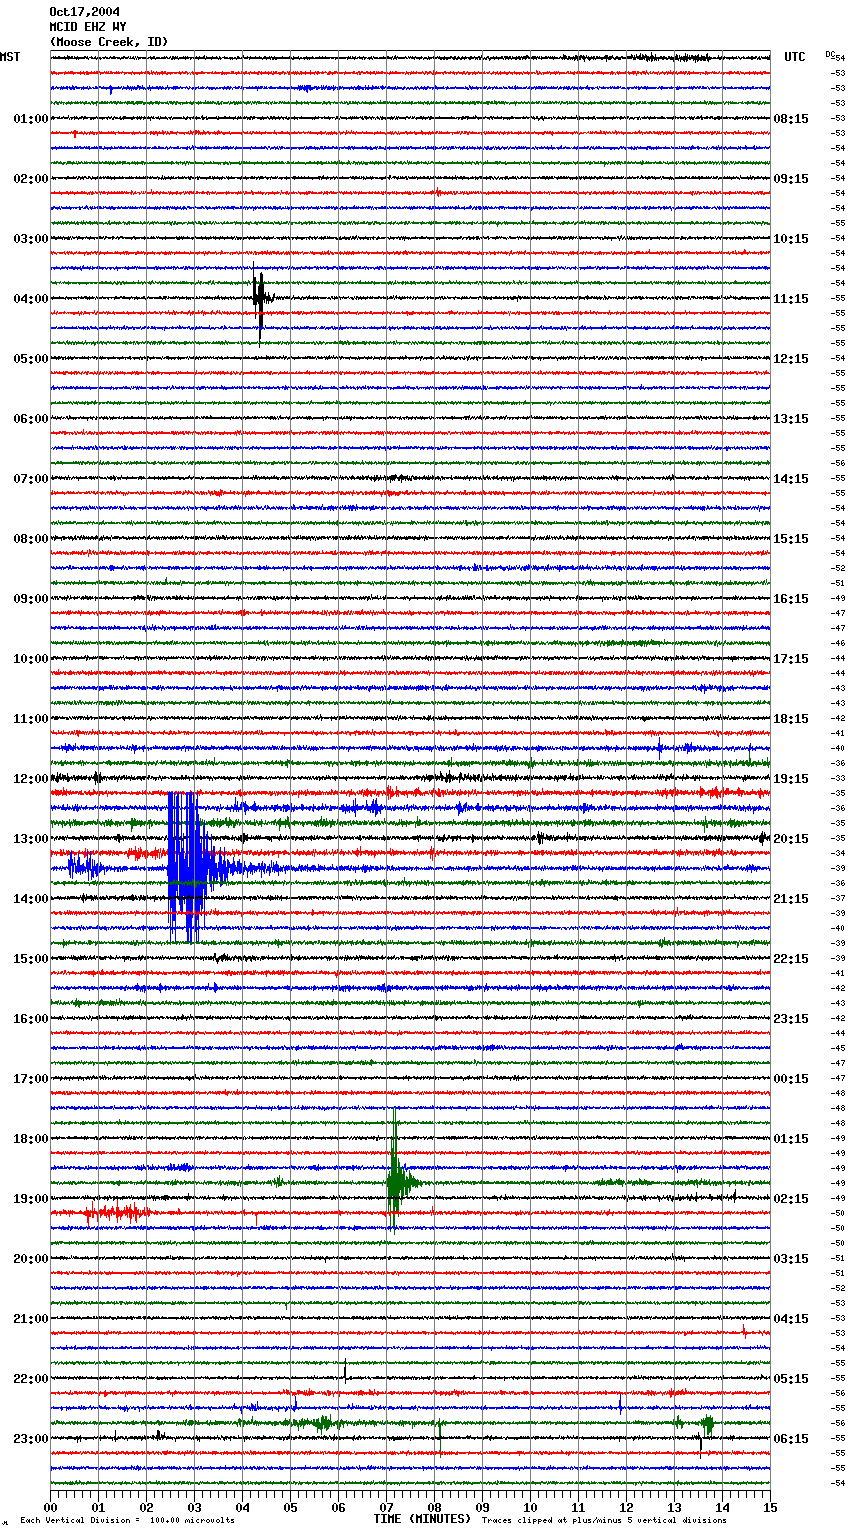This screenshot has width=850, height=1534.
Task: Click the 06:15 UTC time label
Action: (791, 1439)
